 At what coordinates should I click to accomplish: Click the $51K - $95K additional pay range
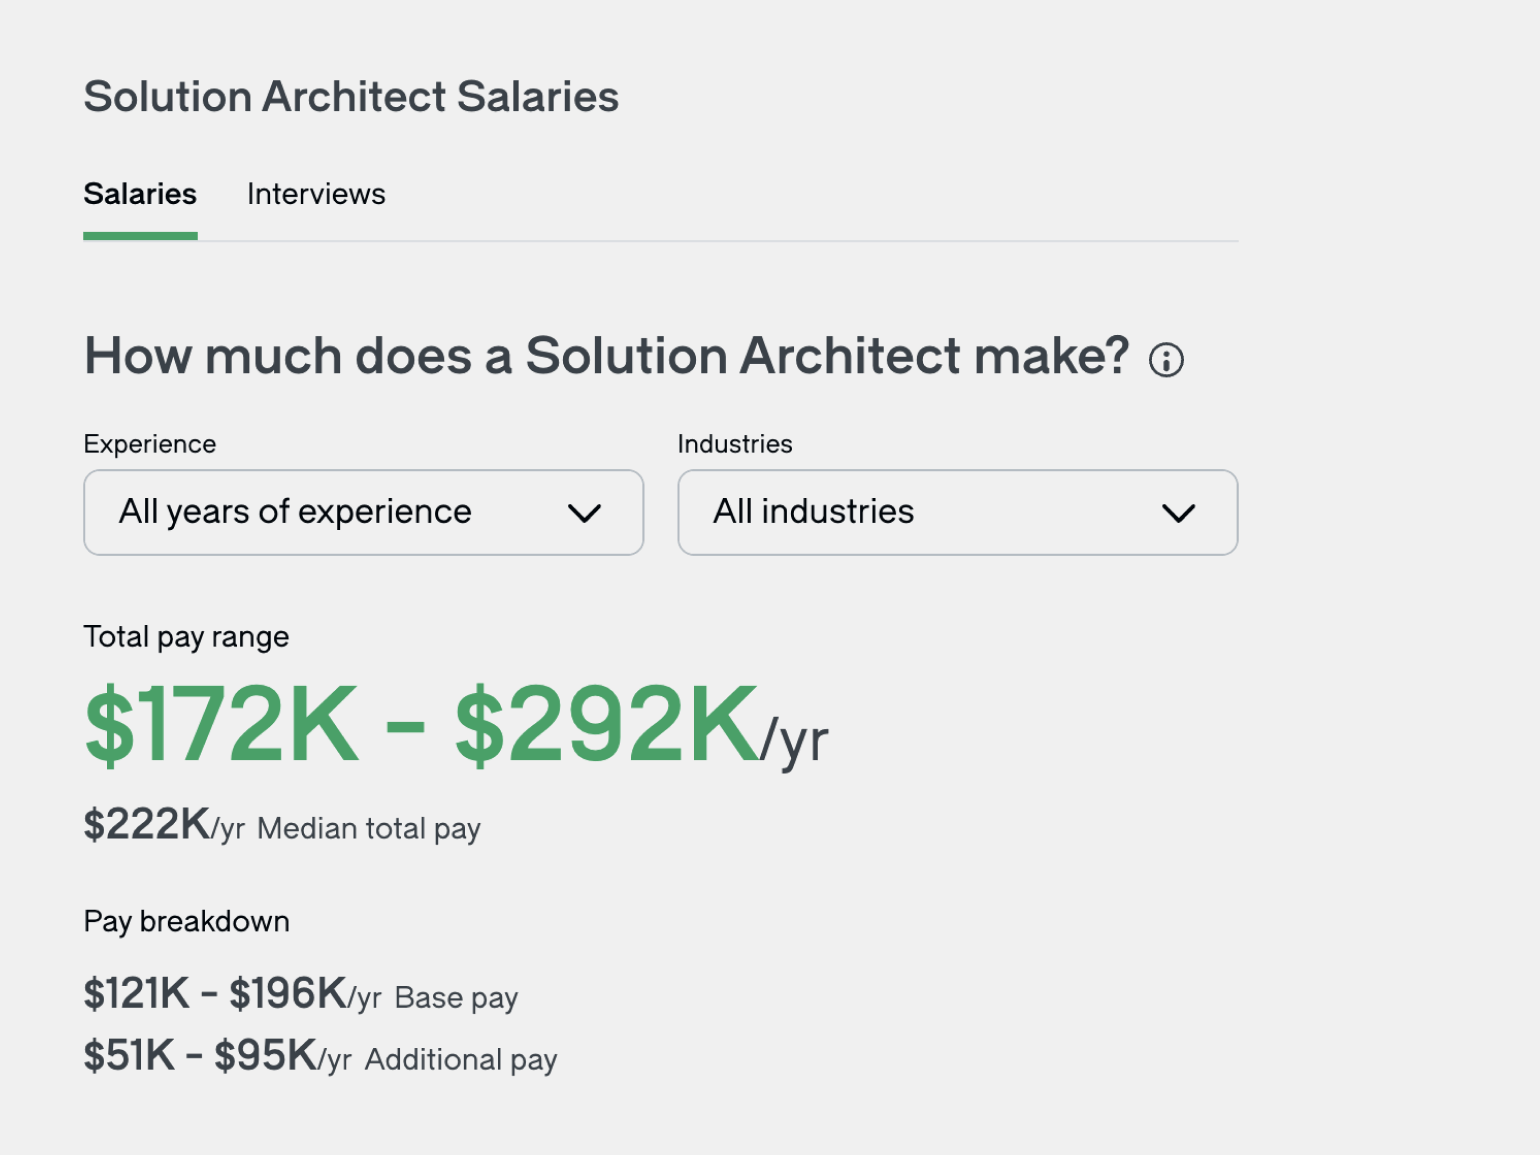point(201,1056)
